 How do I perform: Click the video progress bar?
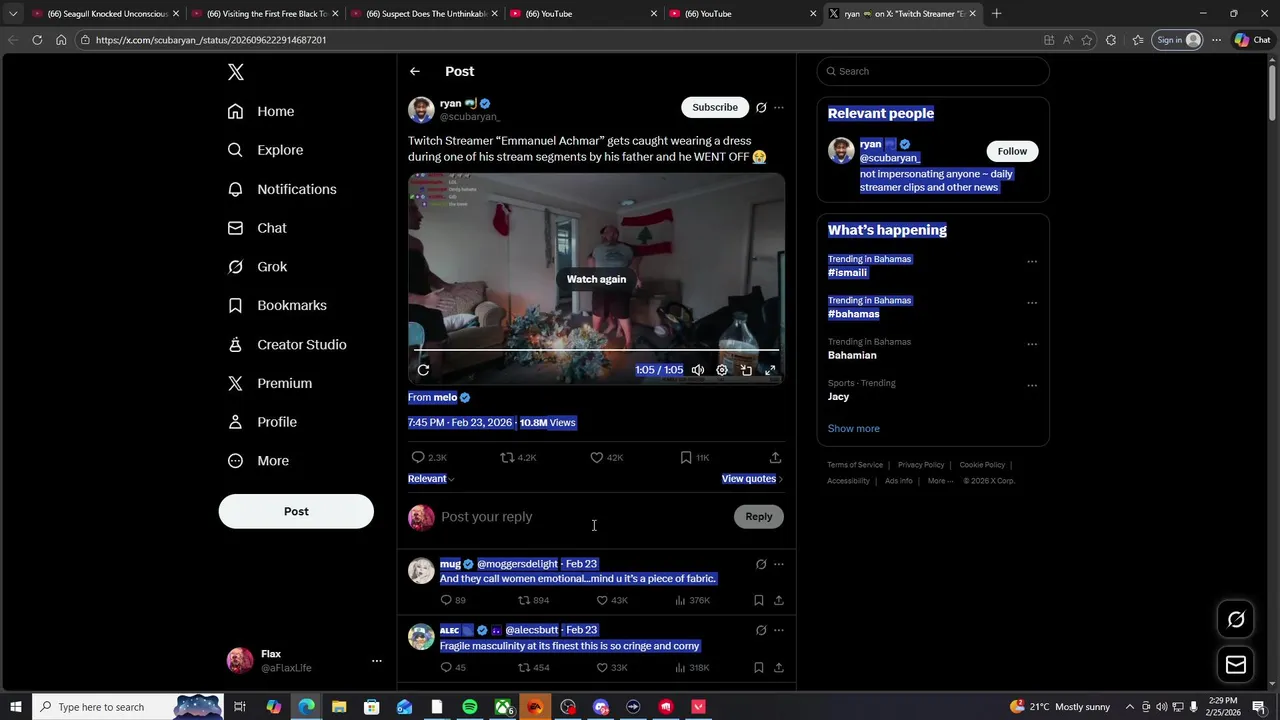[596, 350]
